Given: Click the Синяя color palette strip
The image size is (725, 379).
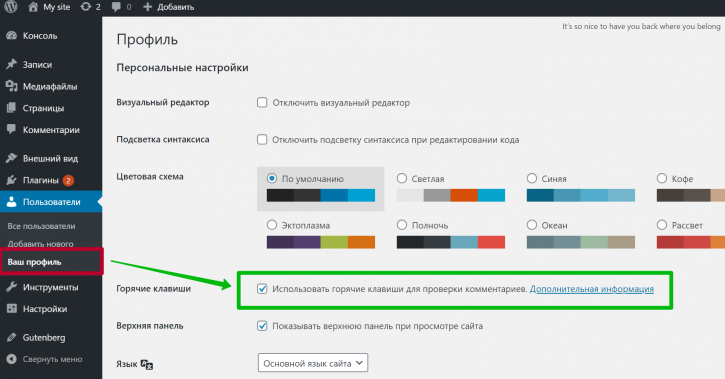Looking at the screenshot, I should 580,195.
